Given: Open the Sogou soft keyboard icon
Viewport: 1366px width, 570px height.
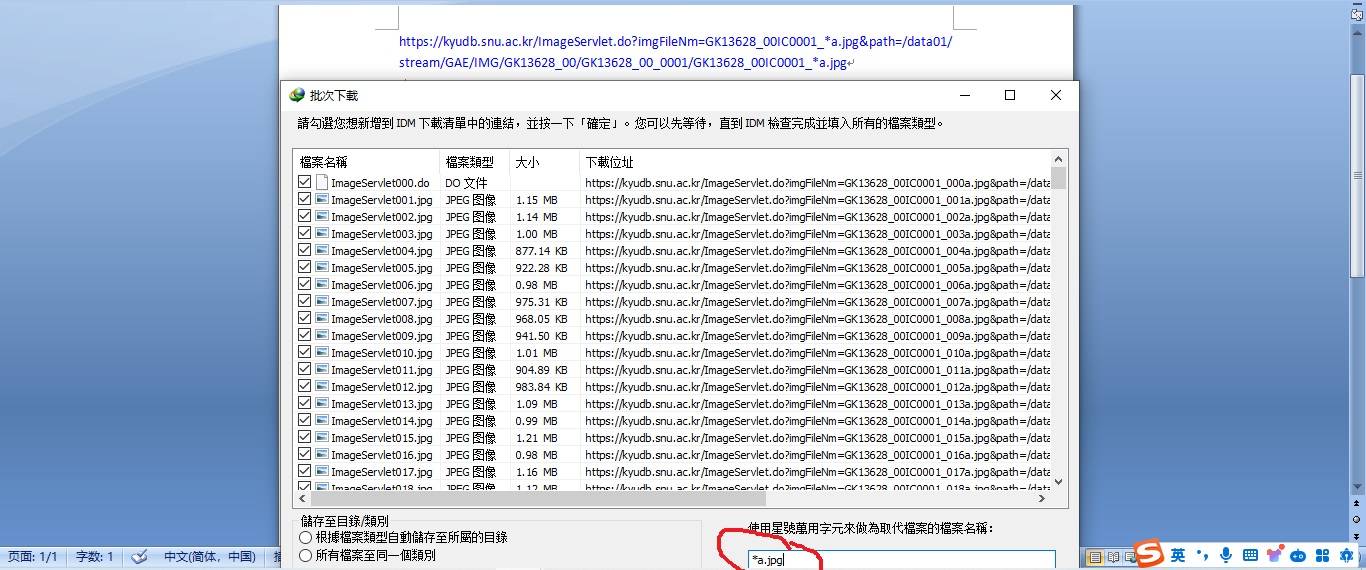Looking at the screenshot, I should click(x=1250, y=555).
